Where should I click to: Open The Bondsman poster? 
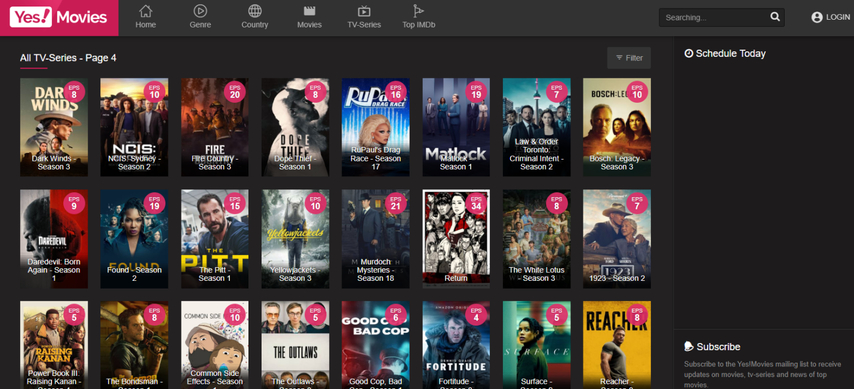pyautogui.click(x=134, y=345)
